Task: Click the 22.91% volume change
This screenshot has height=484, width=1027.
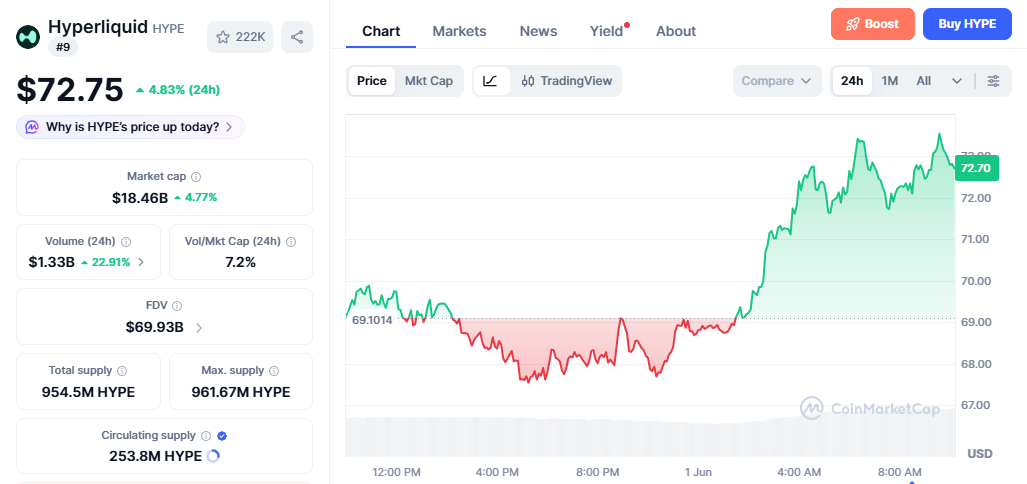Action: [x=105, y=262]
